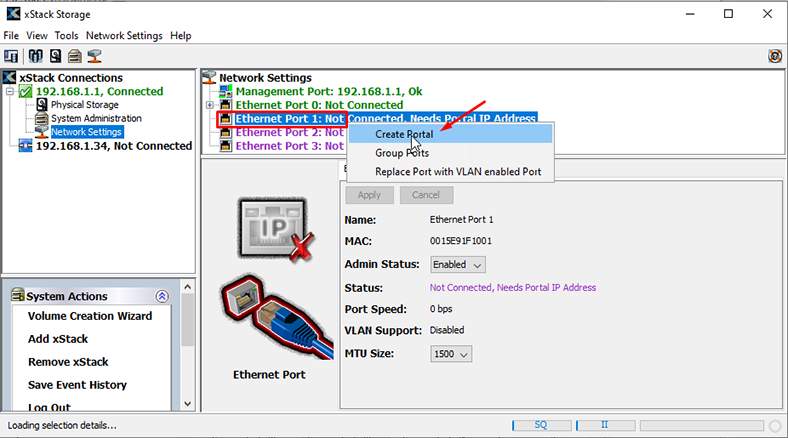Select Management Port: 192.168.1.1, Ok row
This screenshot has height=438, width=788.
click(329, 91)
